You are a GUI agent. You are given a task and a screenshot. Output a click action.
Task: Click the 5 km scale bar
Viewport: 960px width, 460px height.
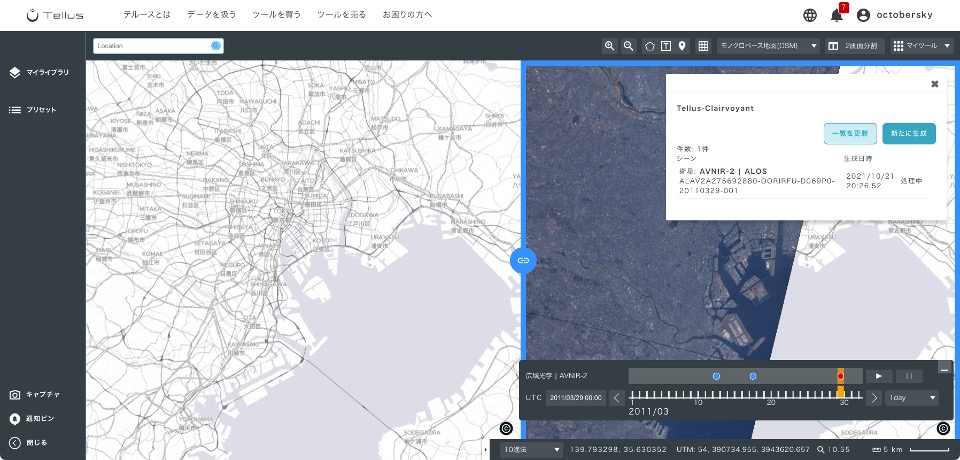(x=909, y=450)
